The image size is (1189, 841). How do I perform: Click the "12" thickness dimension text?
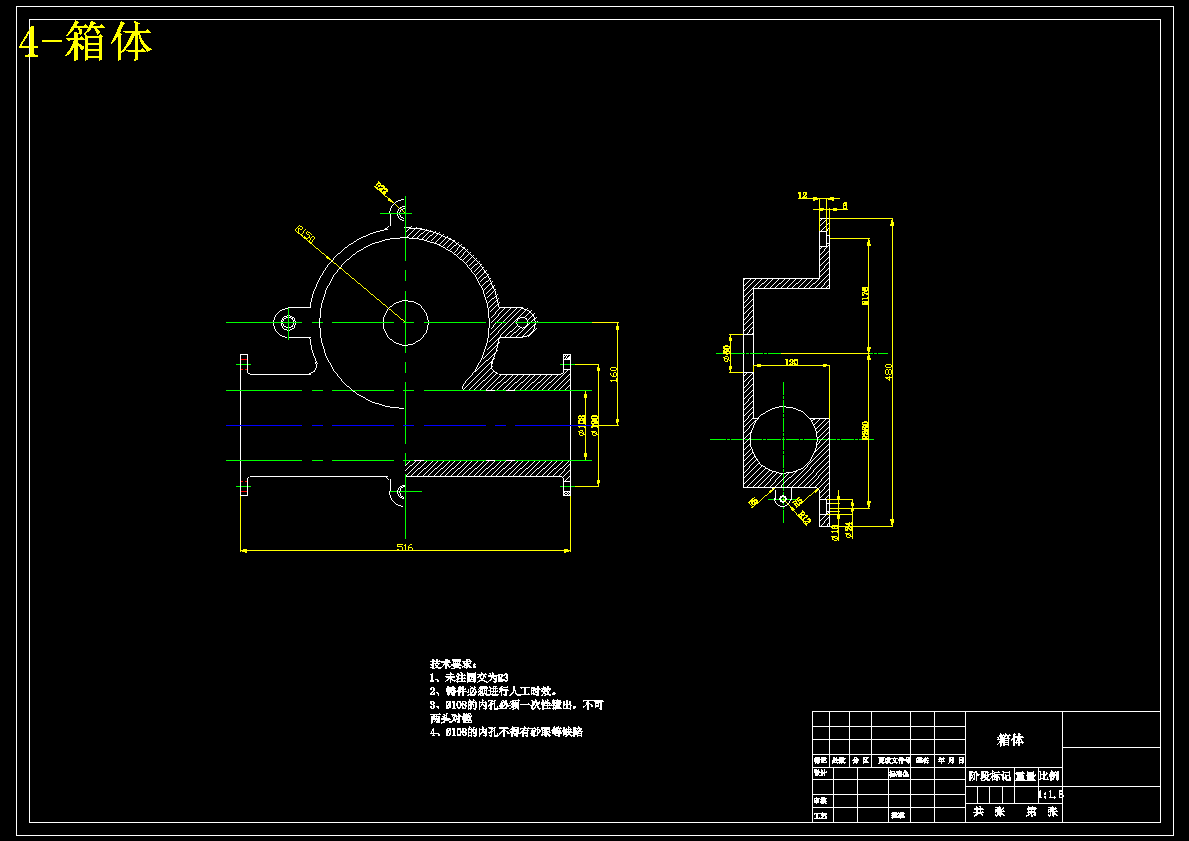tap(802, 196)
